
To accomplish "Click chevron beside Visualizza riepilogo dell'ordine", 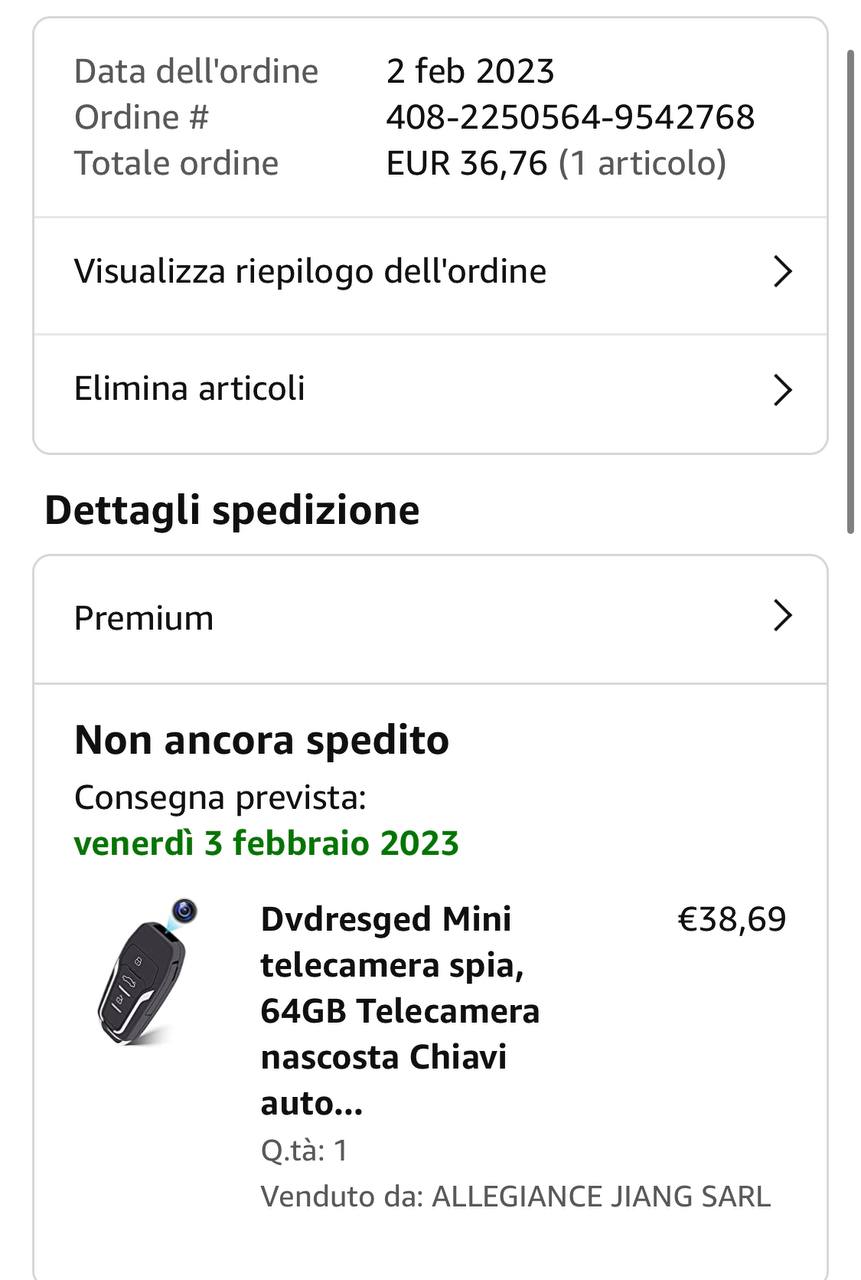I will (x=782, y=272).
